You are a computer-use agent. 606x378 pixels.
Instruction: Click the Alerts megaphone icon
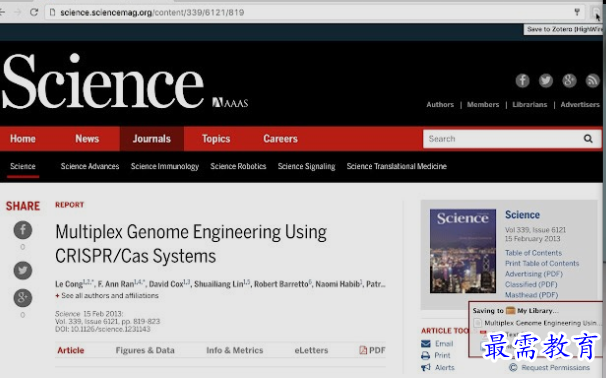point(426,367)
